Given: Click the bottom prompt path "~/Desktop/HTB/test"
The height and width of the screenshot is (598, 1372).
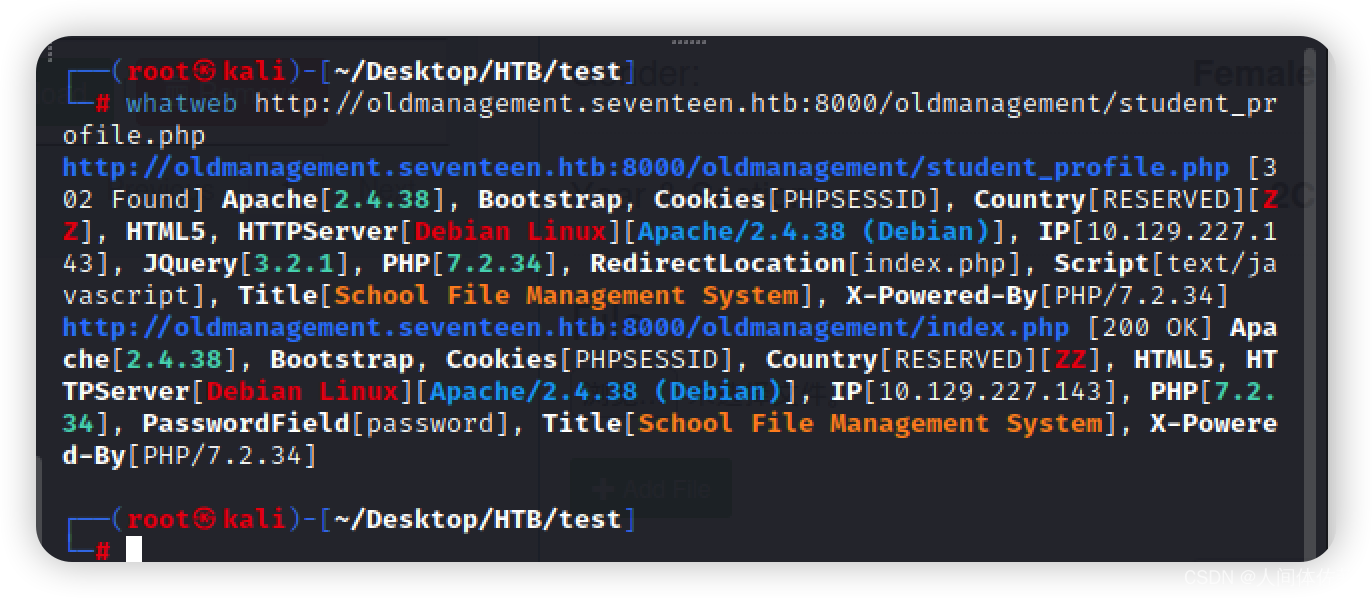Looking at the screenshot, I should [x=477, y=519].
